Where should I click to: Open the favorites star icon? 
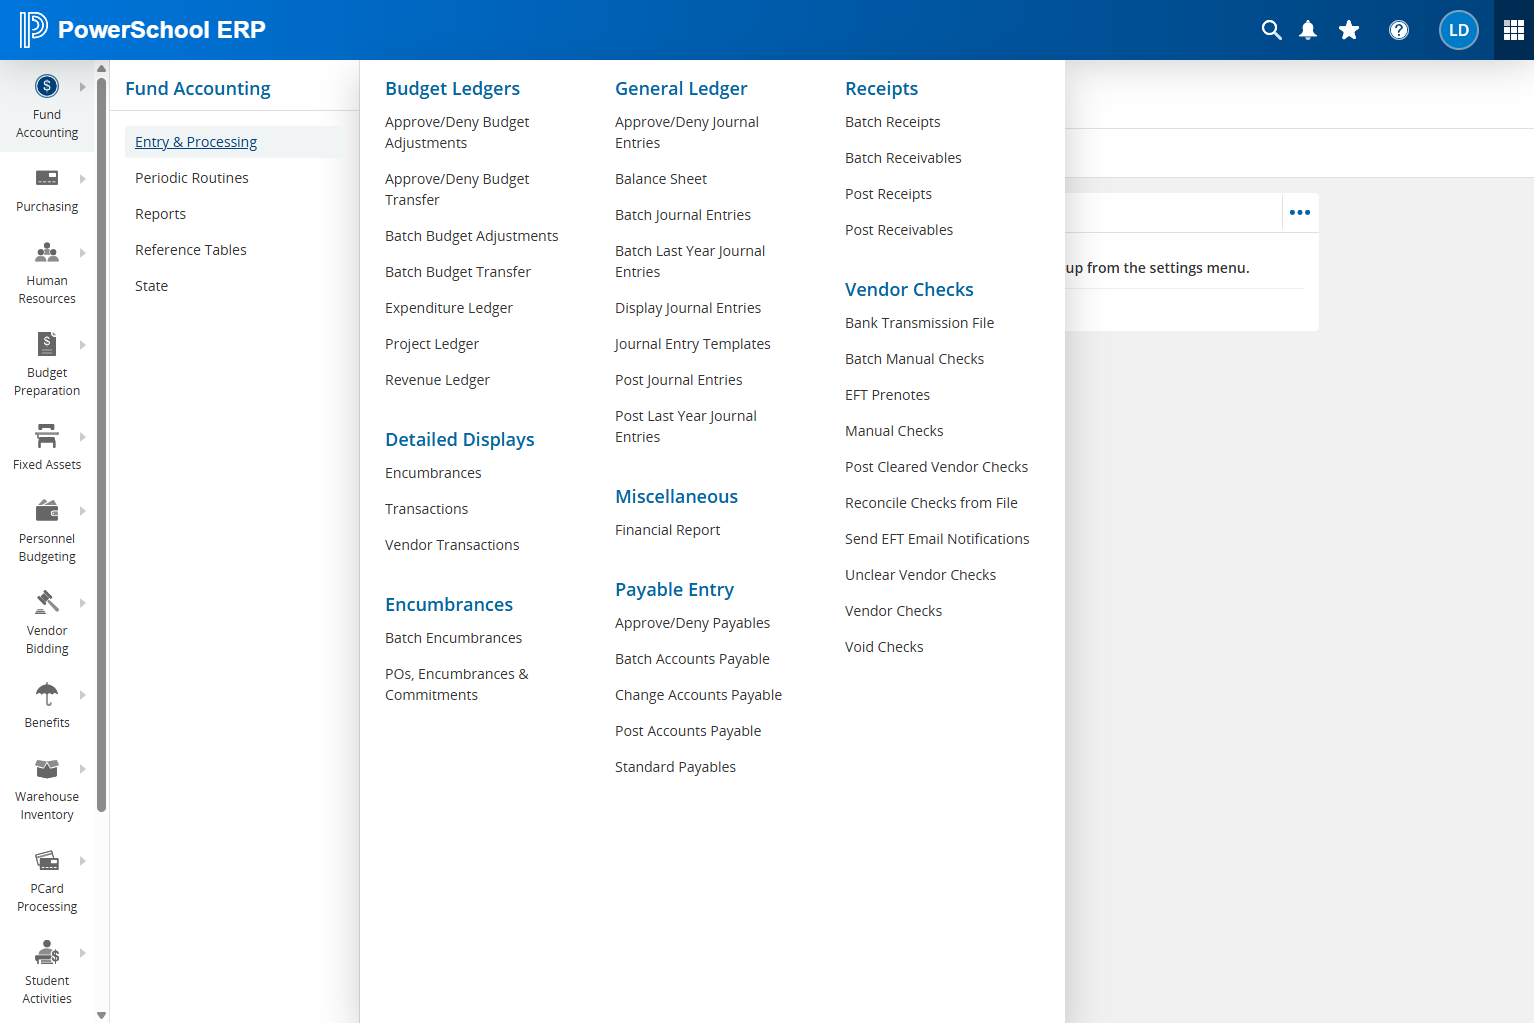click(1349, 30)
